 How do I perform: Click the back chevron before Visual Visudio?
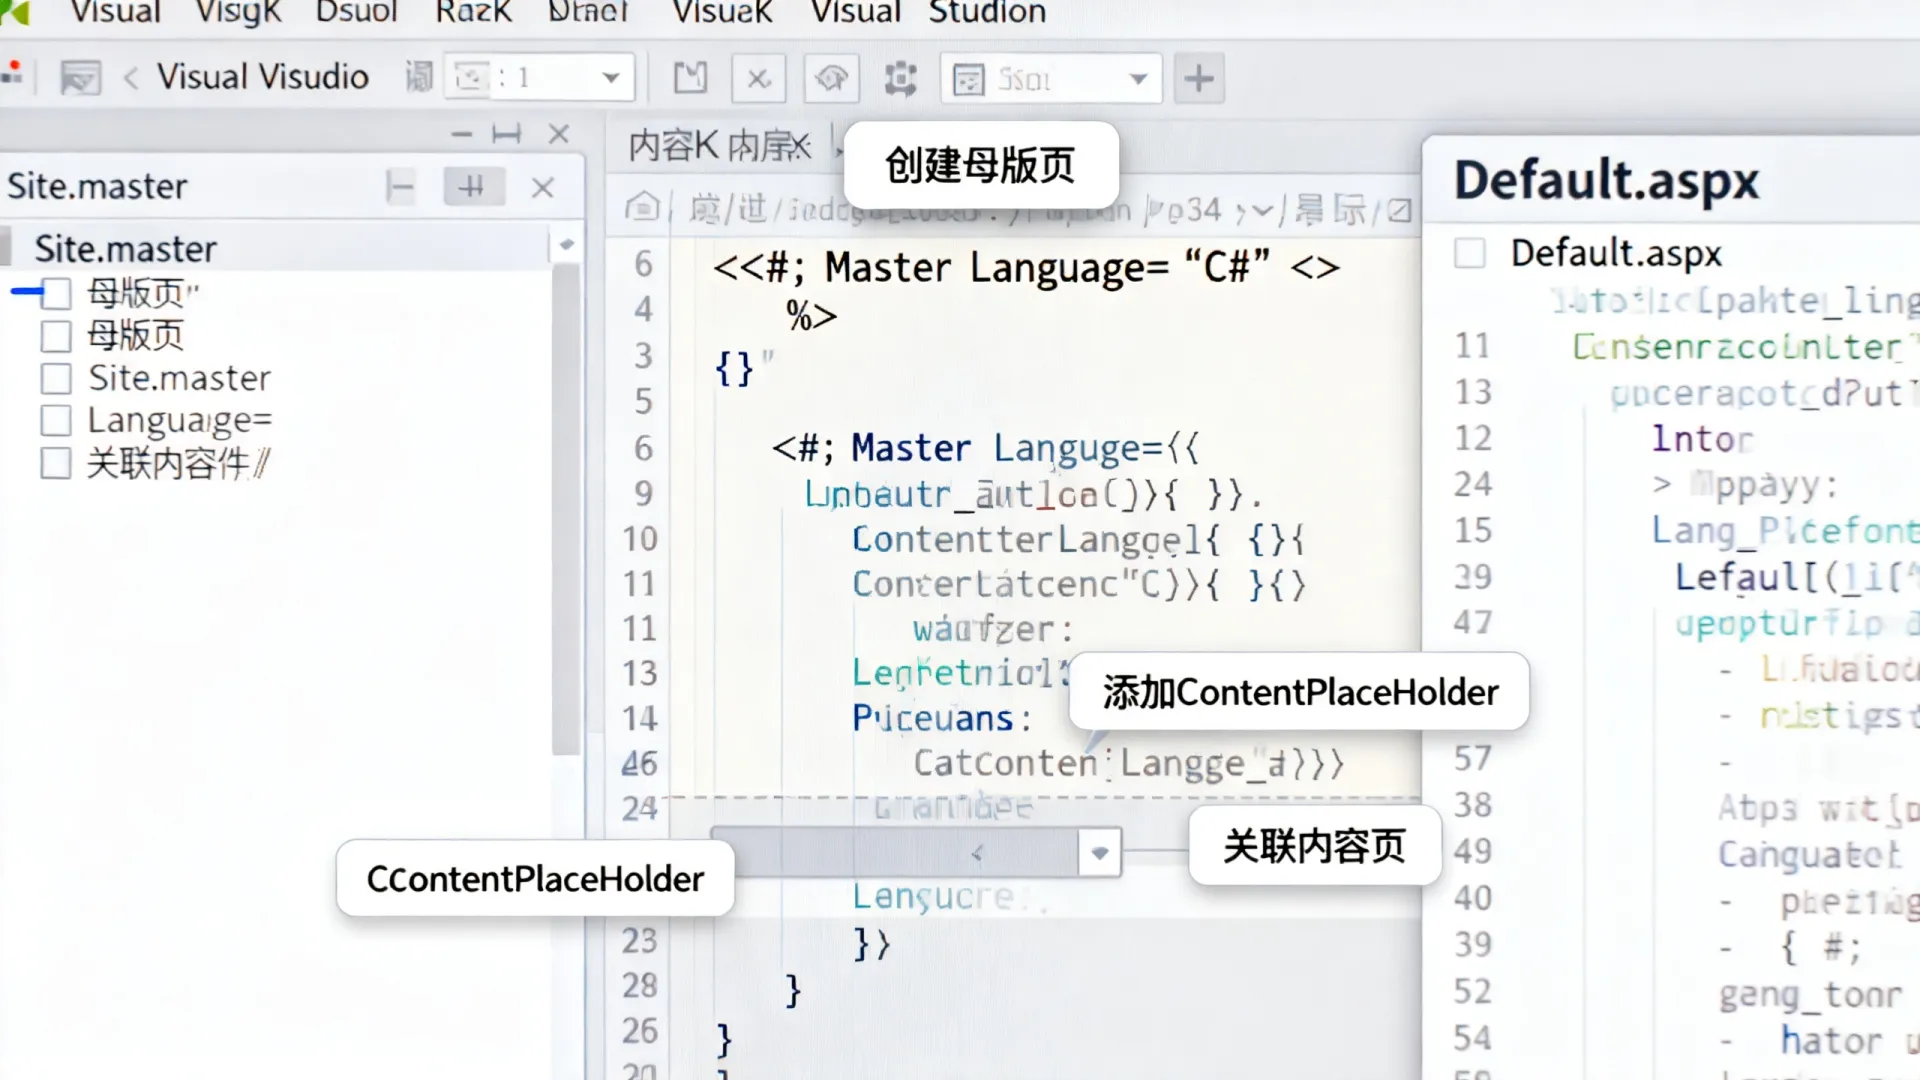click(x=130, y=77)
